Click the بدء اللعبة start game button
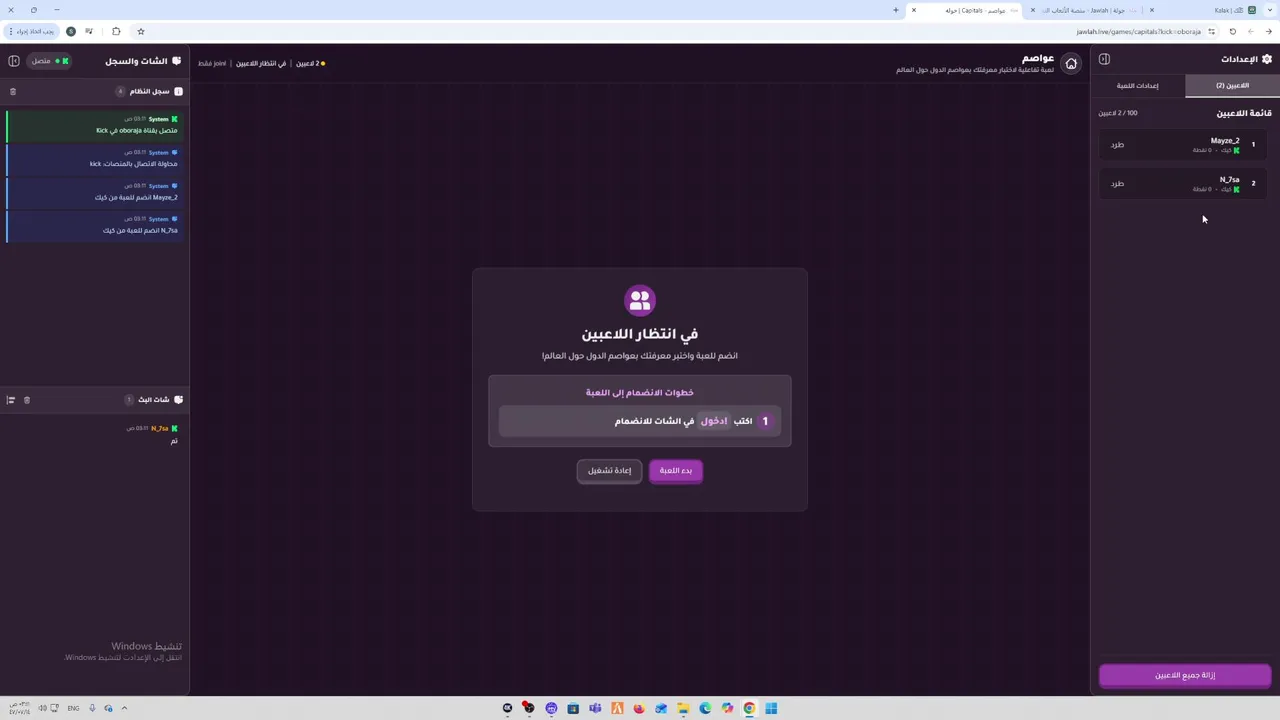This screenshot has height=720, width=1280. tap(676, 471)
